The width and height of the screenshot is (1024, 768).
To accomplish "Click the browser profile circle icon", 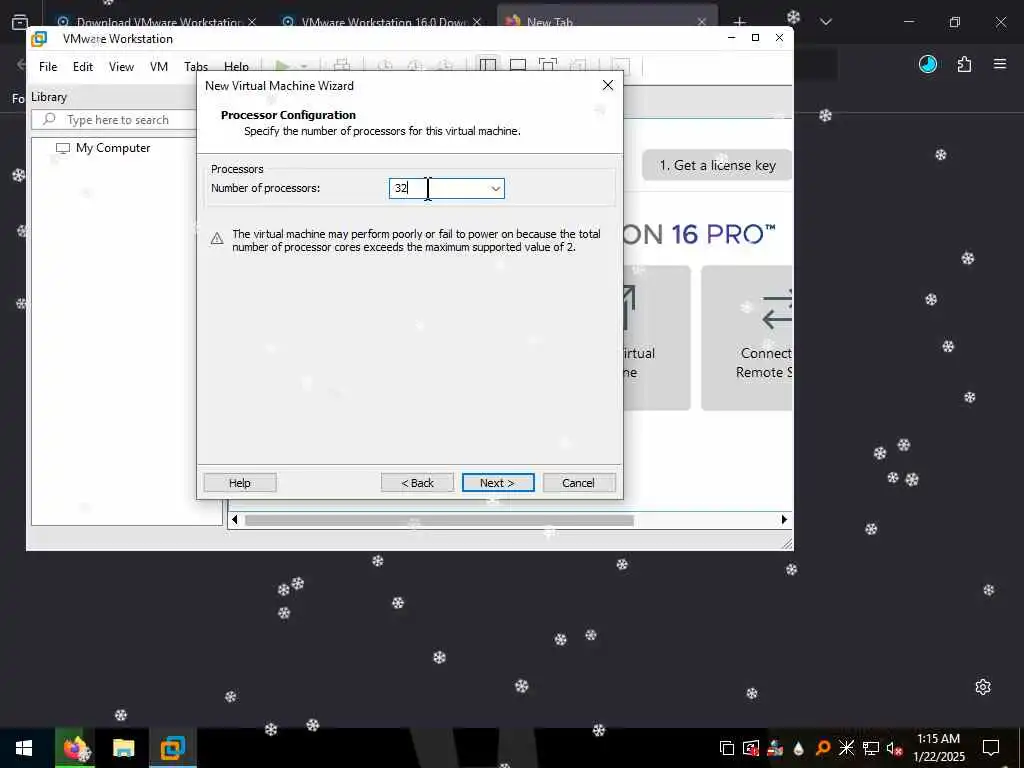I will (928, 64).
